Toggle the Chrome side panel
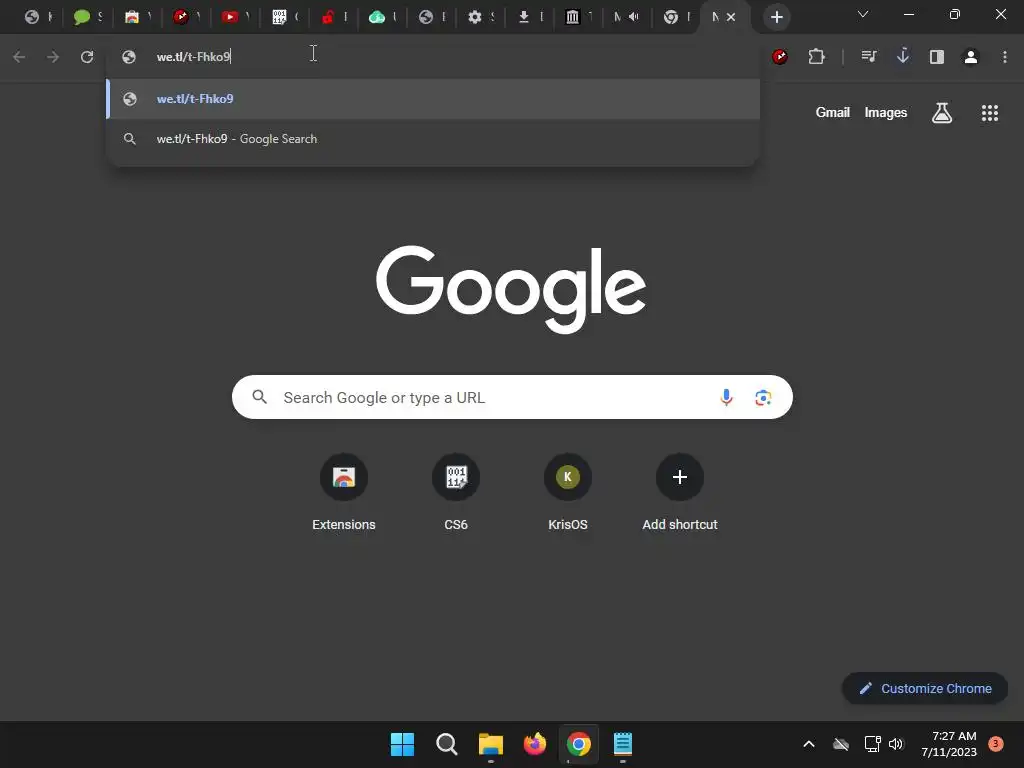The image size is (1024, 768). click(937, 57)
